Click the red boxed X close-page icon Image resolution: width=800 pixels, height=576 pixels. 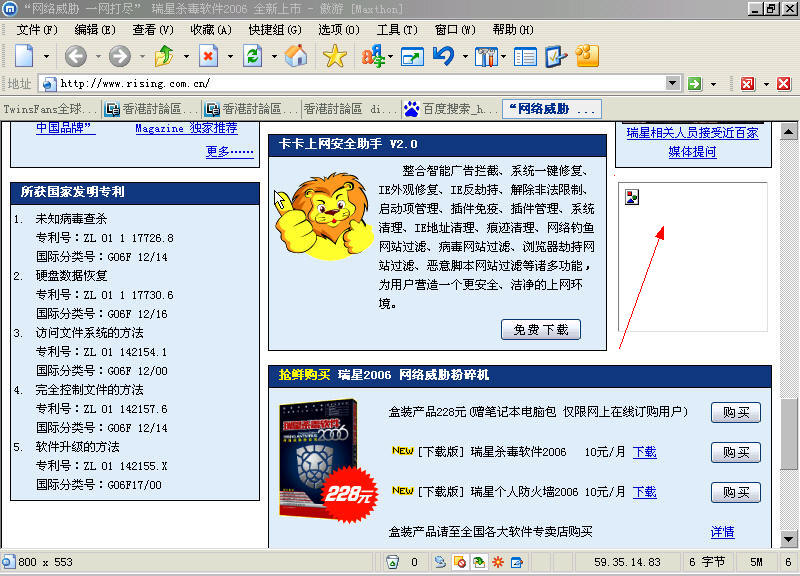[x=747, y=84]
